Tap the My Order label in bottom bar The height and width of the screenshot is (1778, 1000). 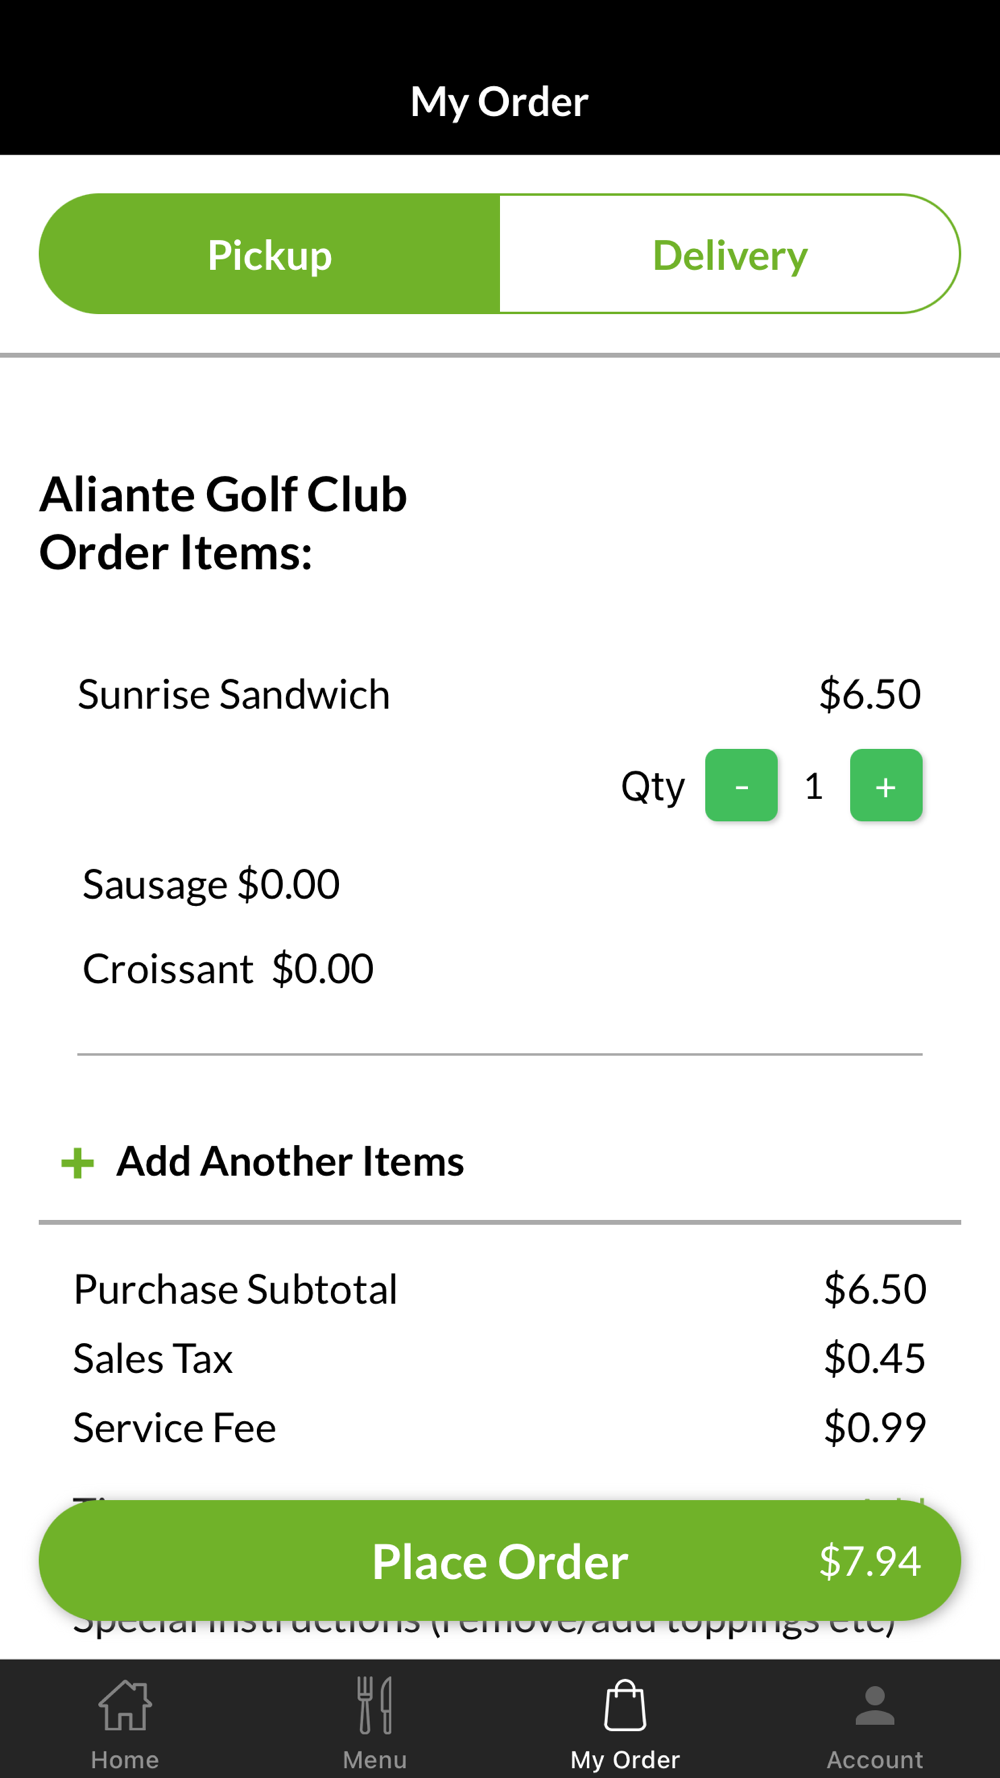(625, 1760)
